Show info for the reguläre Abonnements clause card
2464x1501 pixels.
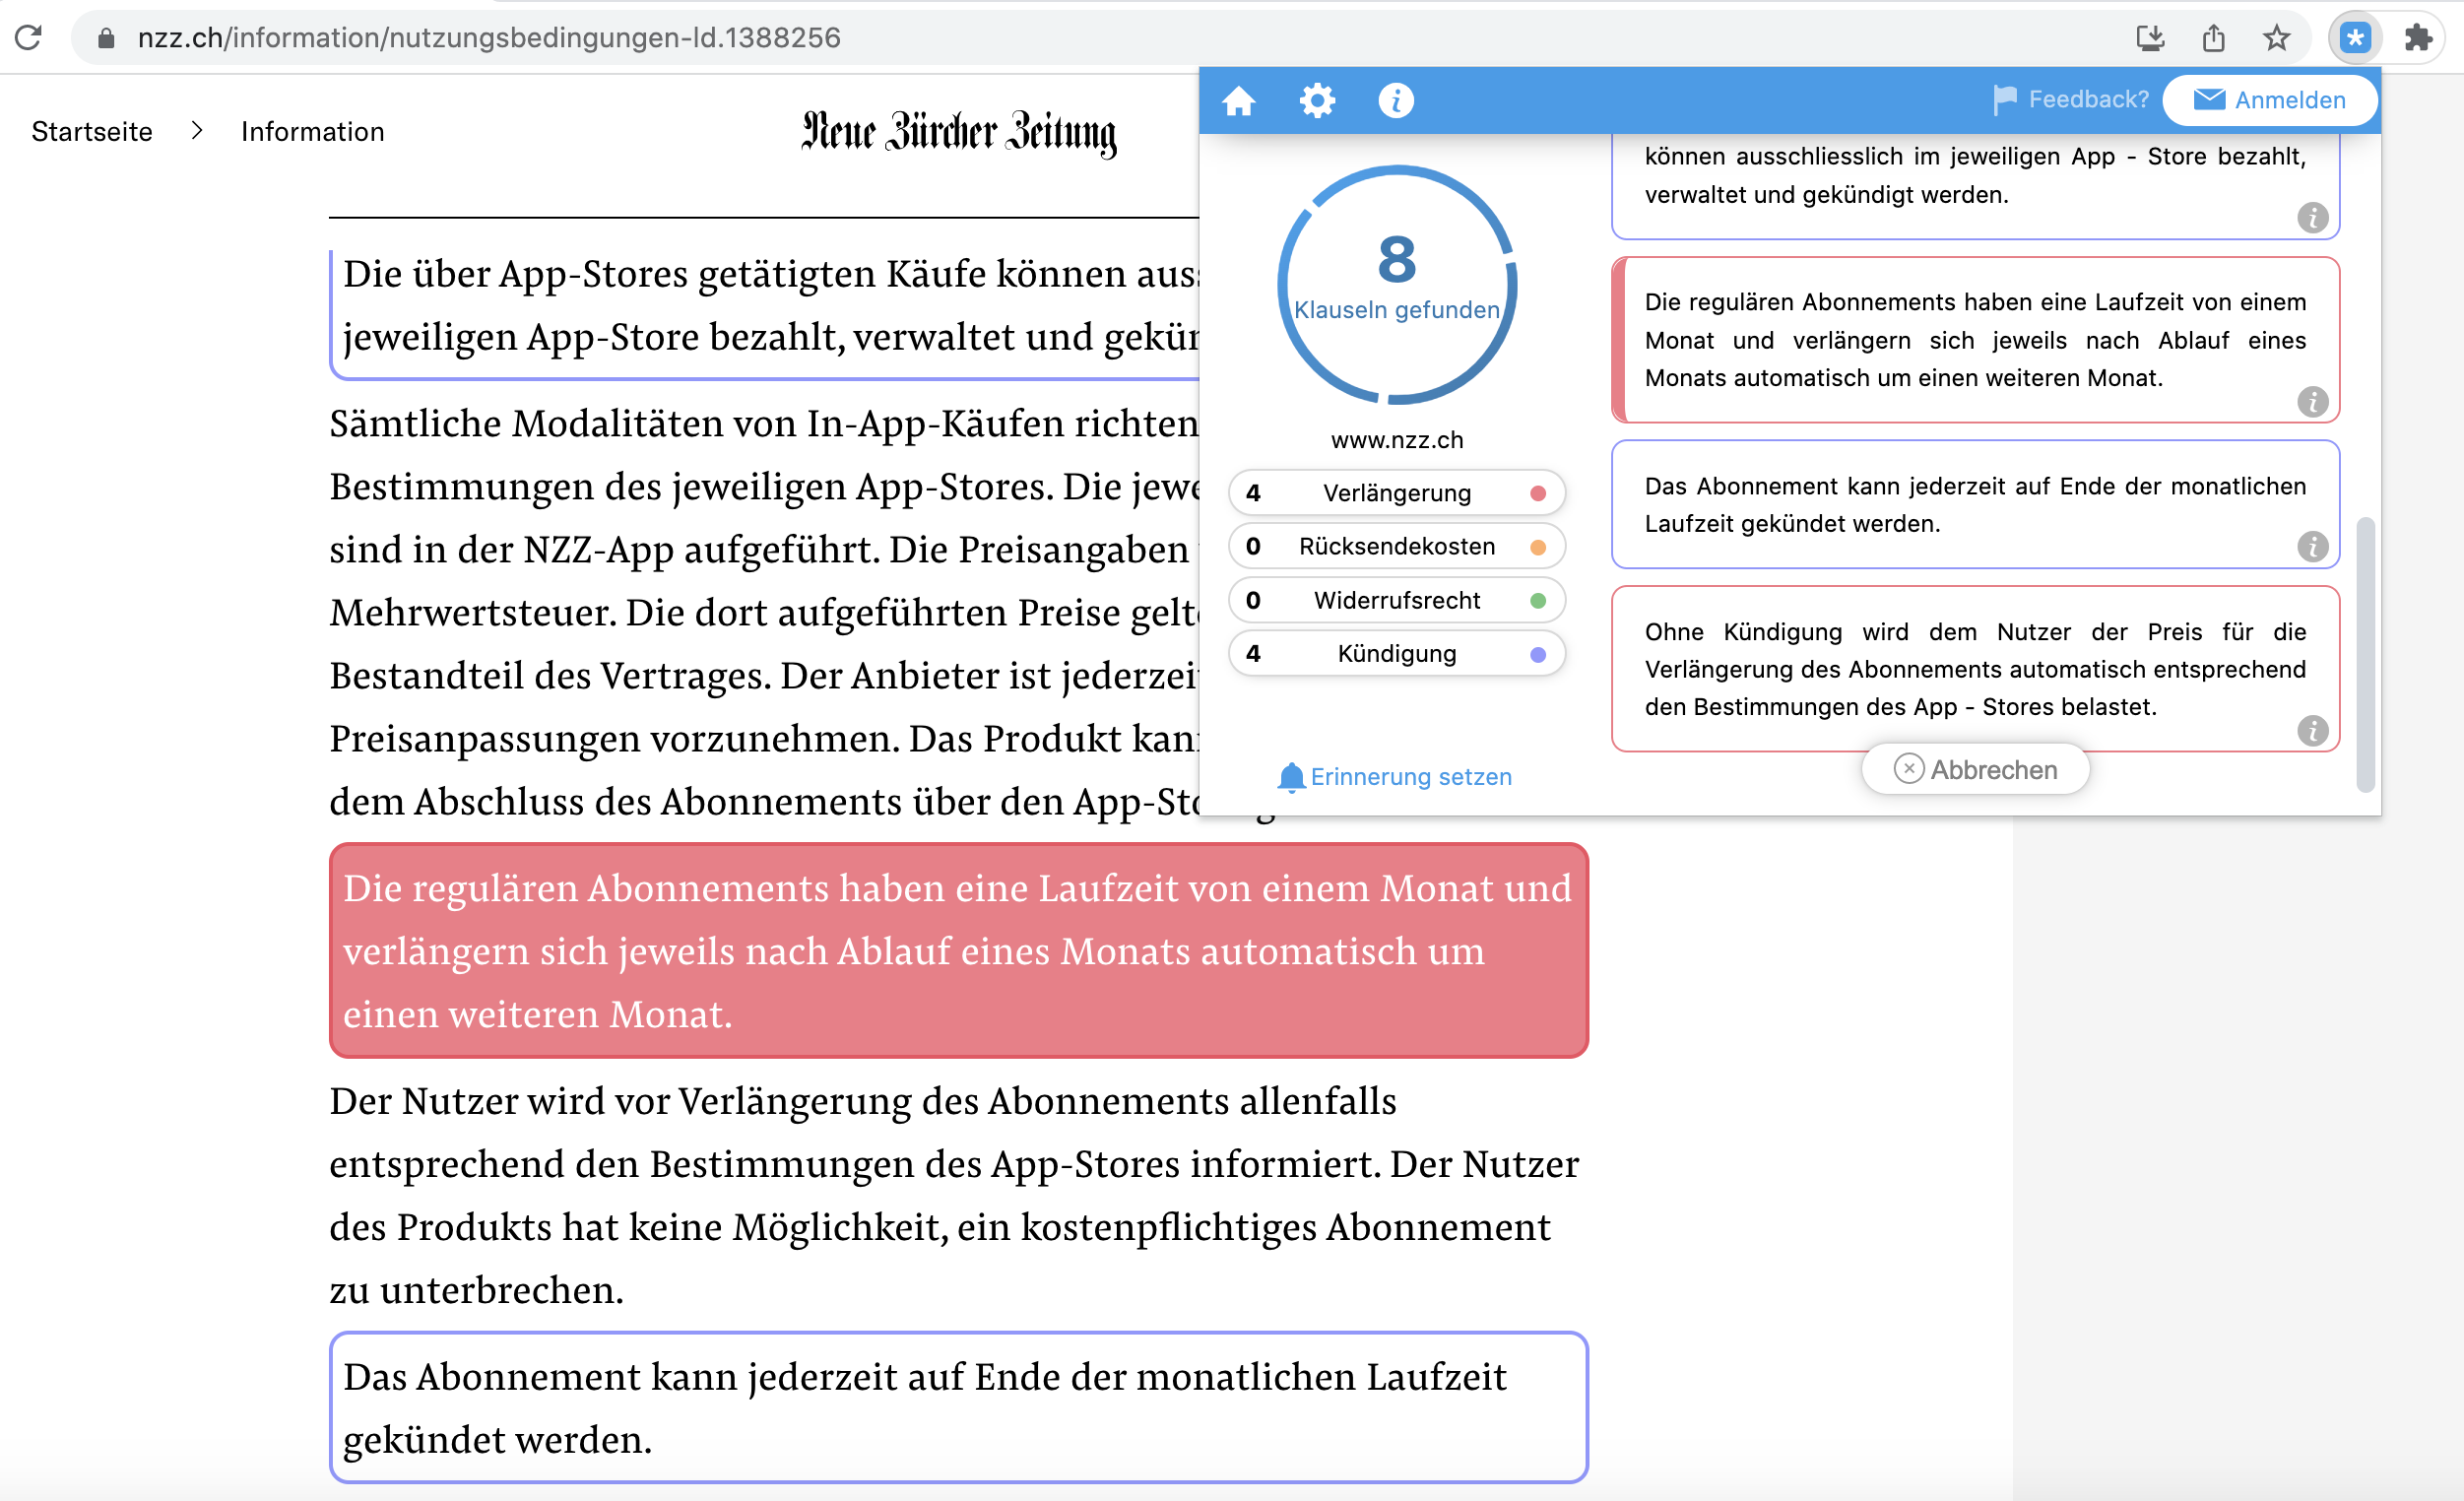(x=2312, y=402)
